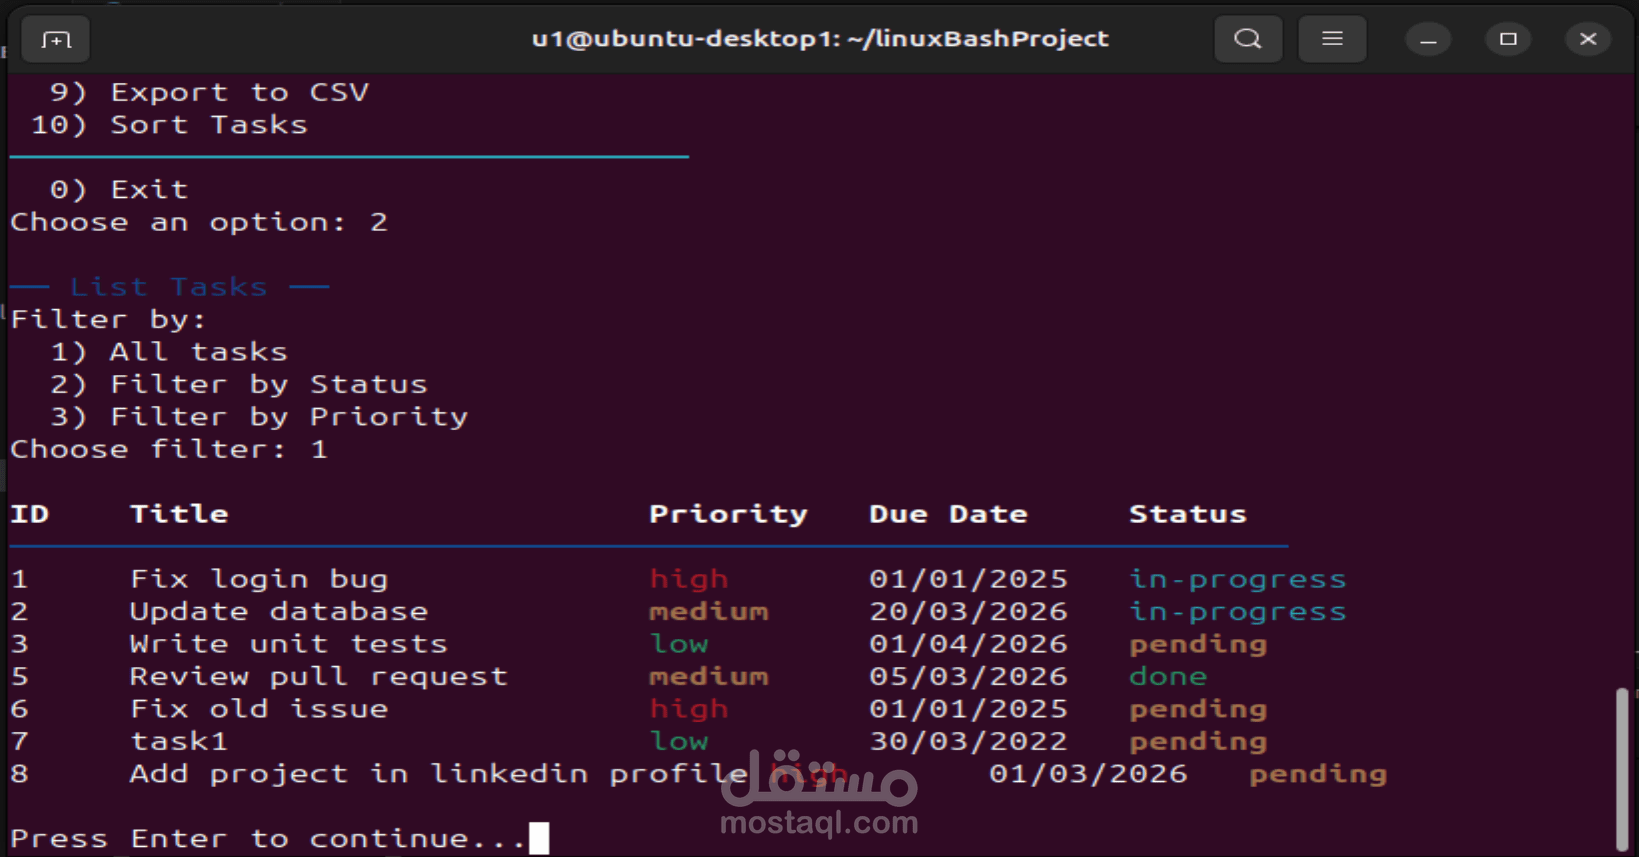Screen dimensions: 1639x857
Task: Click the '10) Sort Tasks' menu line
Action: tap(169, 125)
